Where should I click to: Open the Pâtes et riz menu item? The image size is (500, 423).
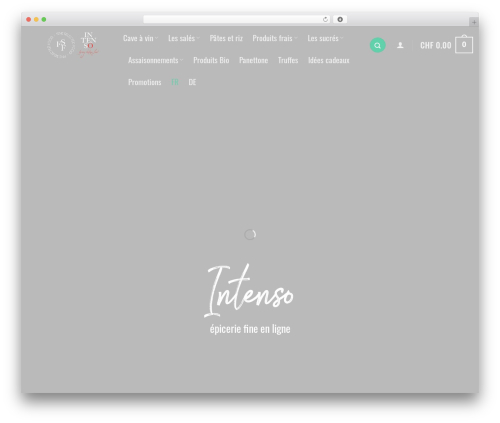[x=226, y=38]
